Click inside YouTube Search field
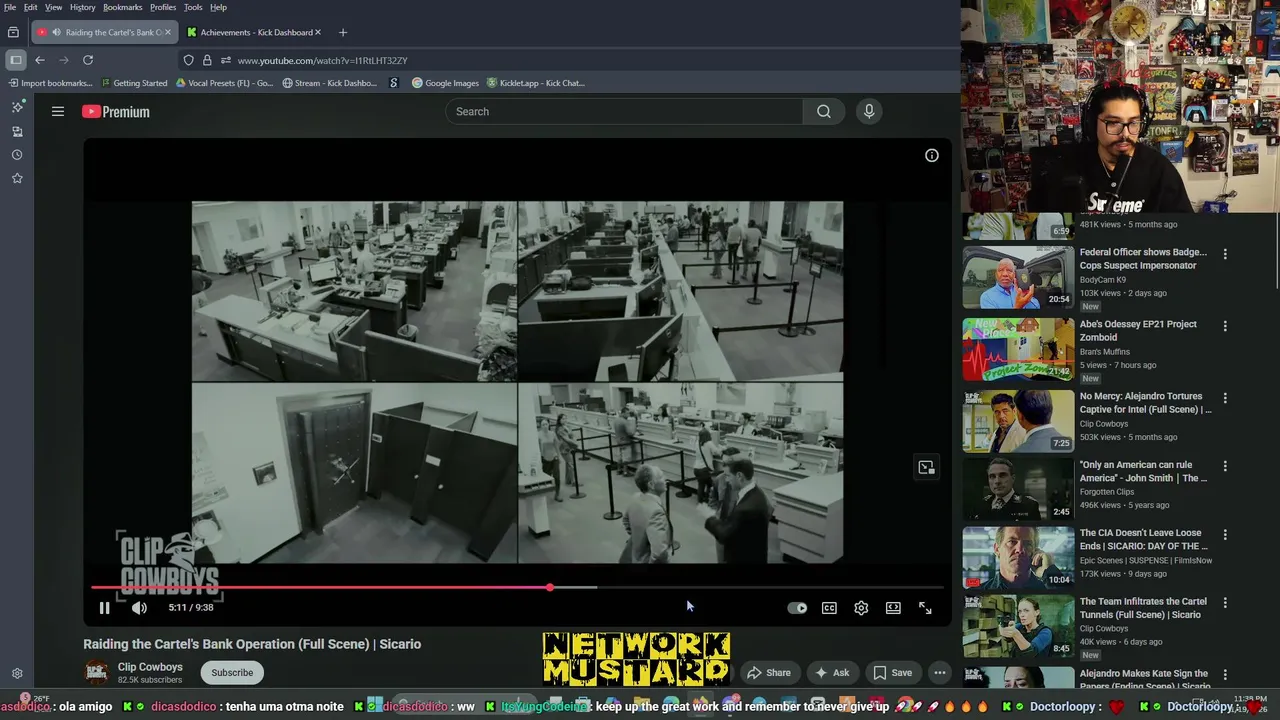 625,111
